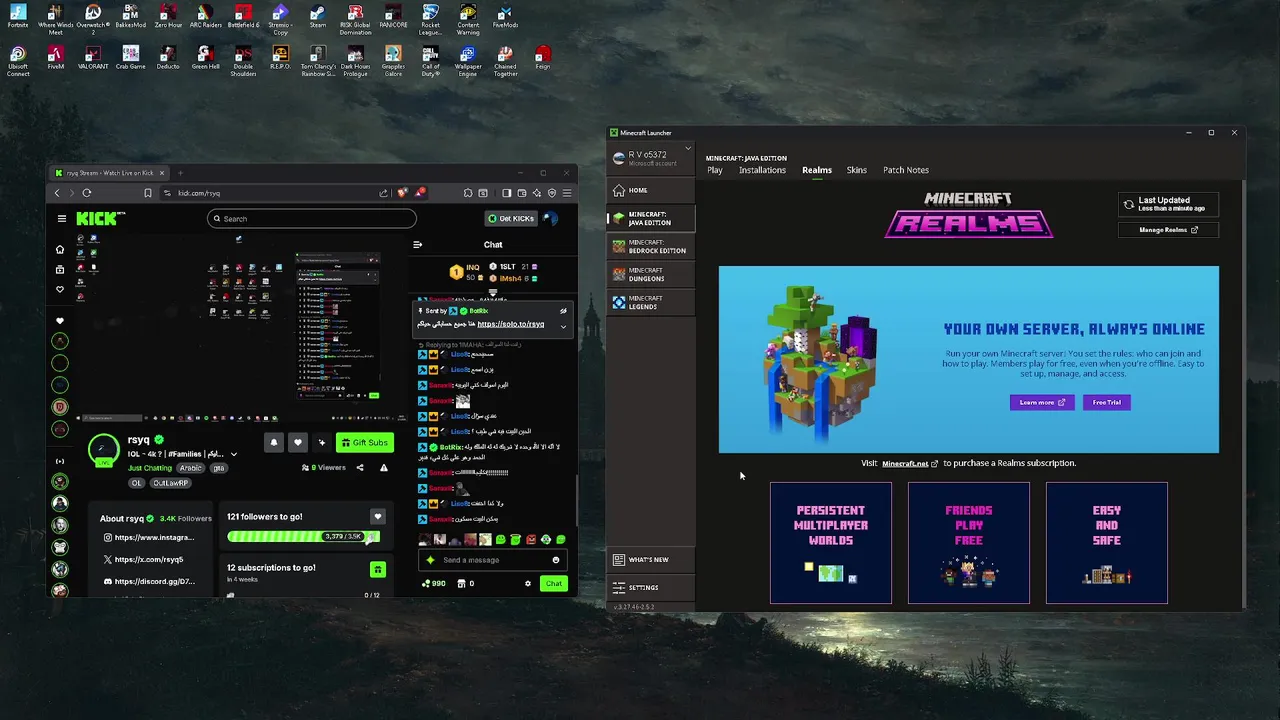Screen dimensions: 1280x720
Task: Open the Fortnite desktop shortcut
Action: pyautogui.click(x=18, y=16)
